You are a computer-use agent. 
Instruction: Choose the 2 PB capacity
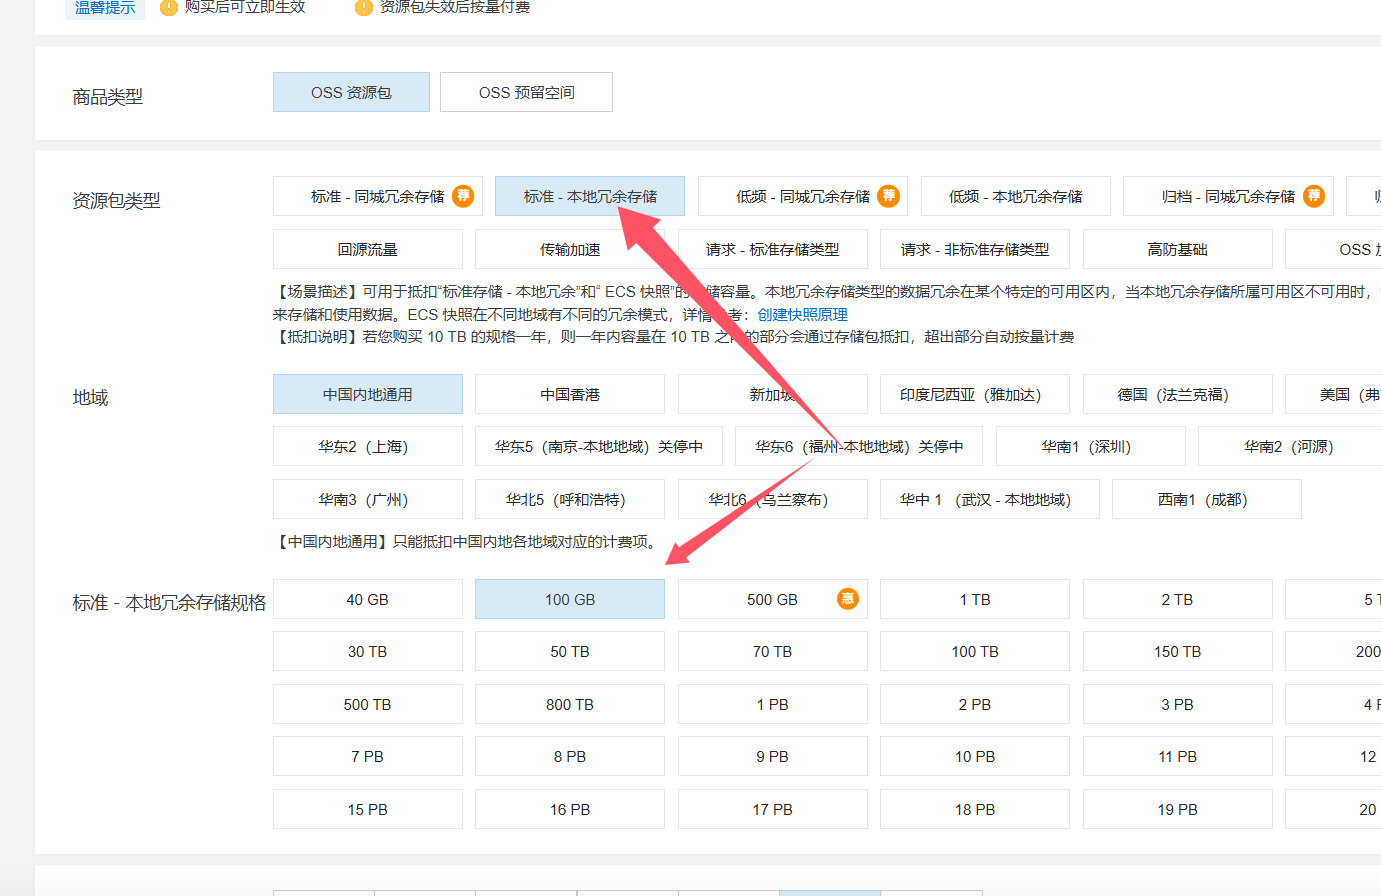click(x=975, y=704)
